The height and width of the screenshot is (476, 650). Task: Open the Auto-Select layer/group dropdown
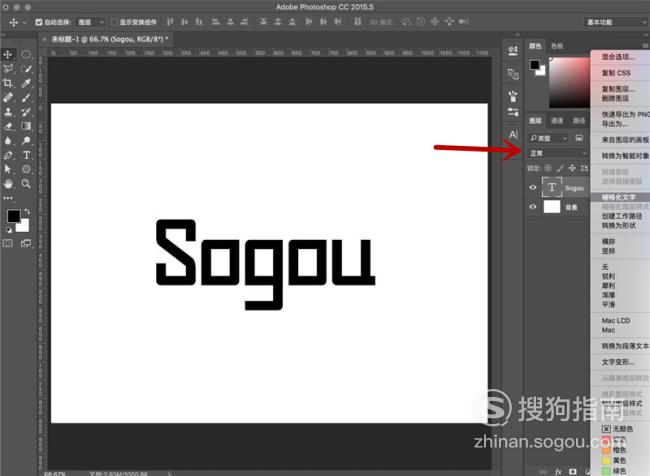[x=91, y=22]
